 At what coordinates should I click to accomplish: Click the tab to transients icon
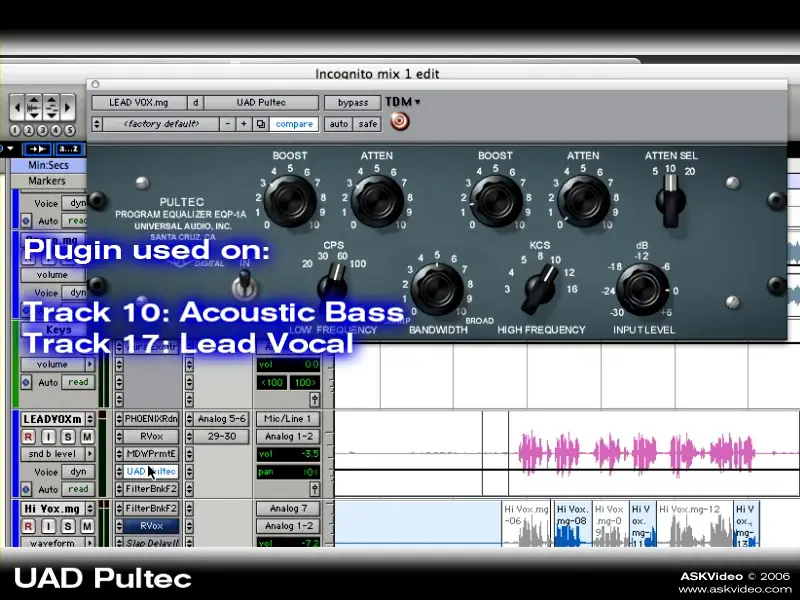pos(38,149)
